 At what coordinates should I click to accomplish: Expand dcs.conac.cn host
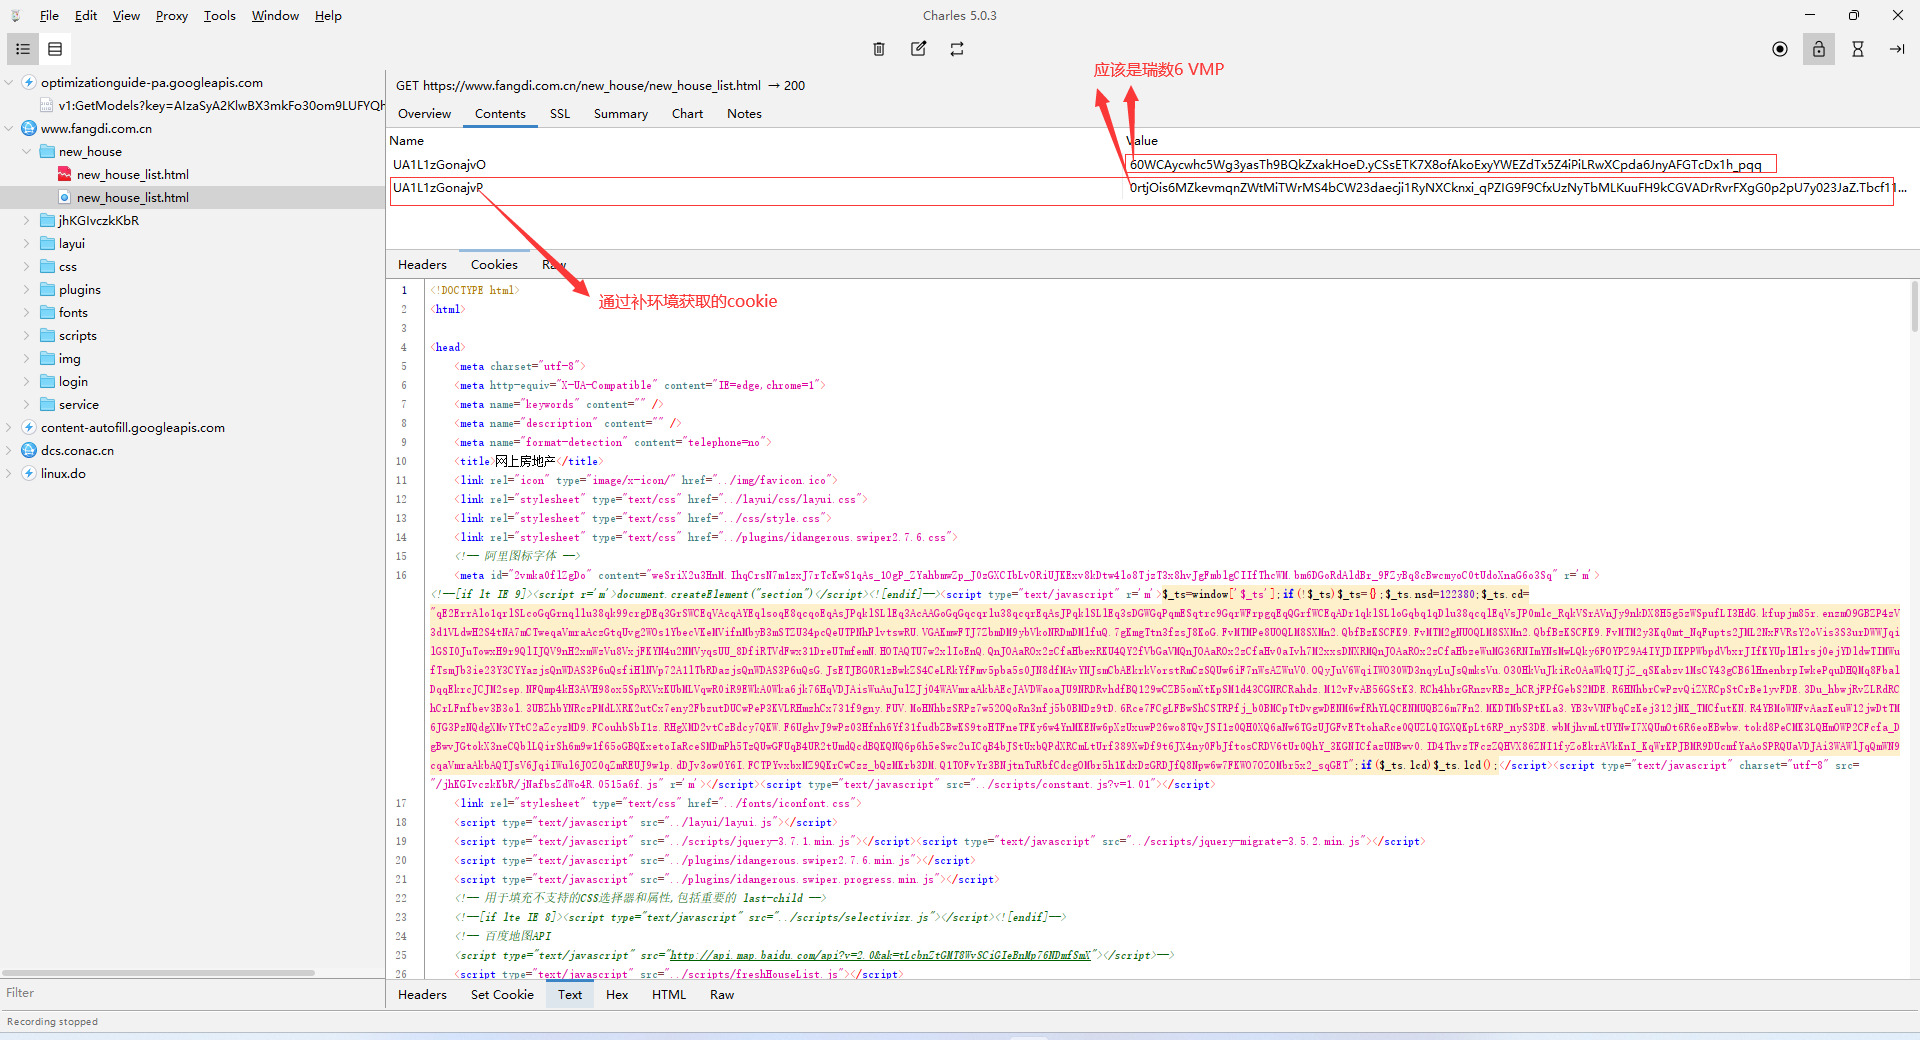pyautogui.click(x=9, y=450)
